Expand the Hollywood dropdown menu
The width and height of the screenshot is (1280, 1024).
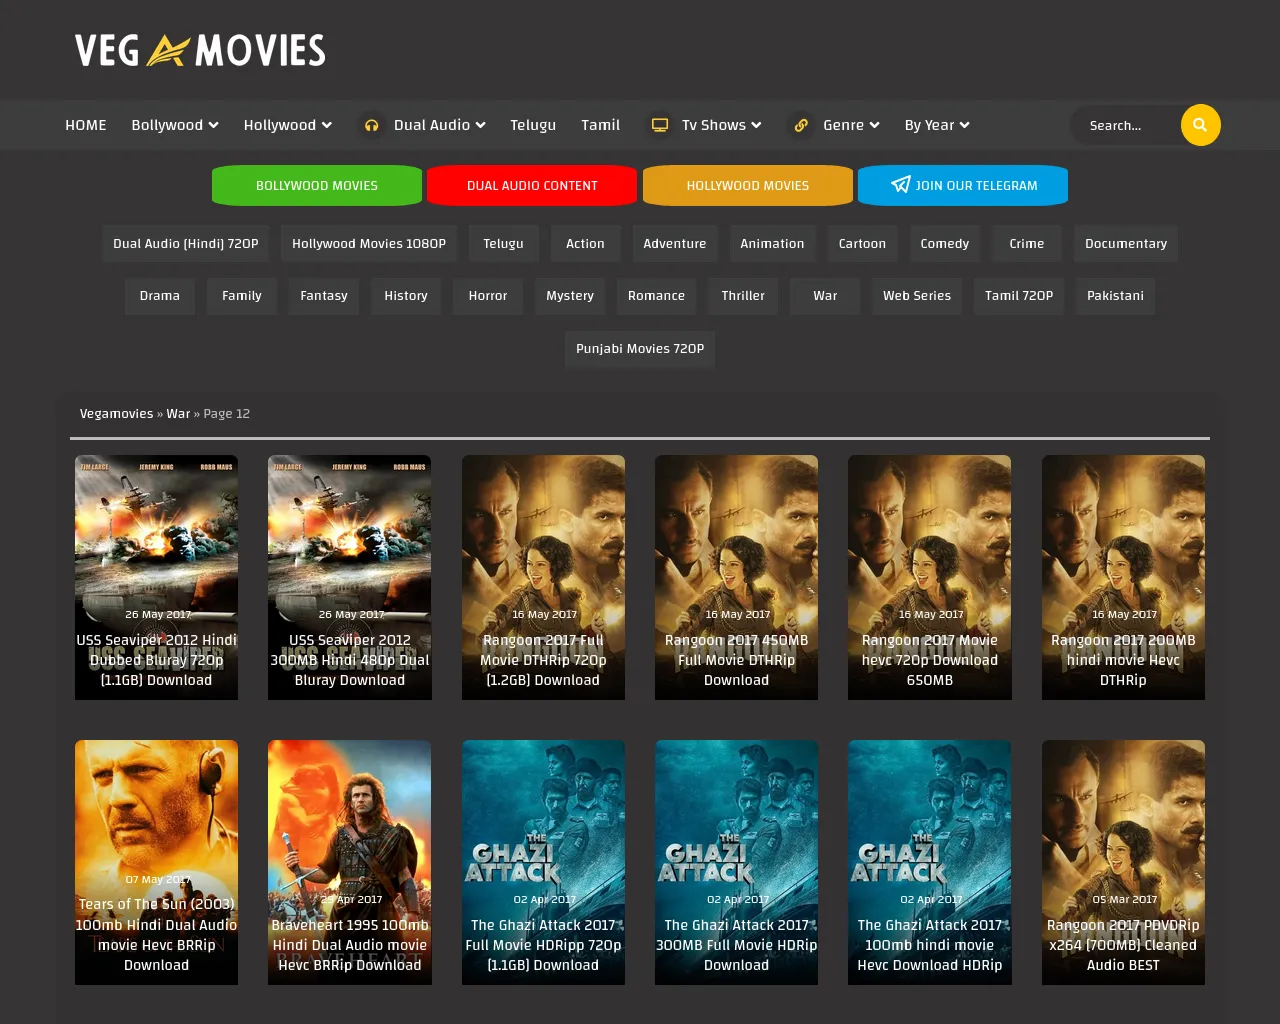(x=288, y=125)
